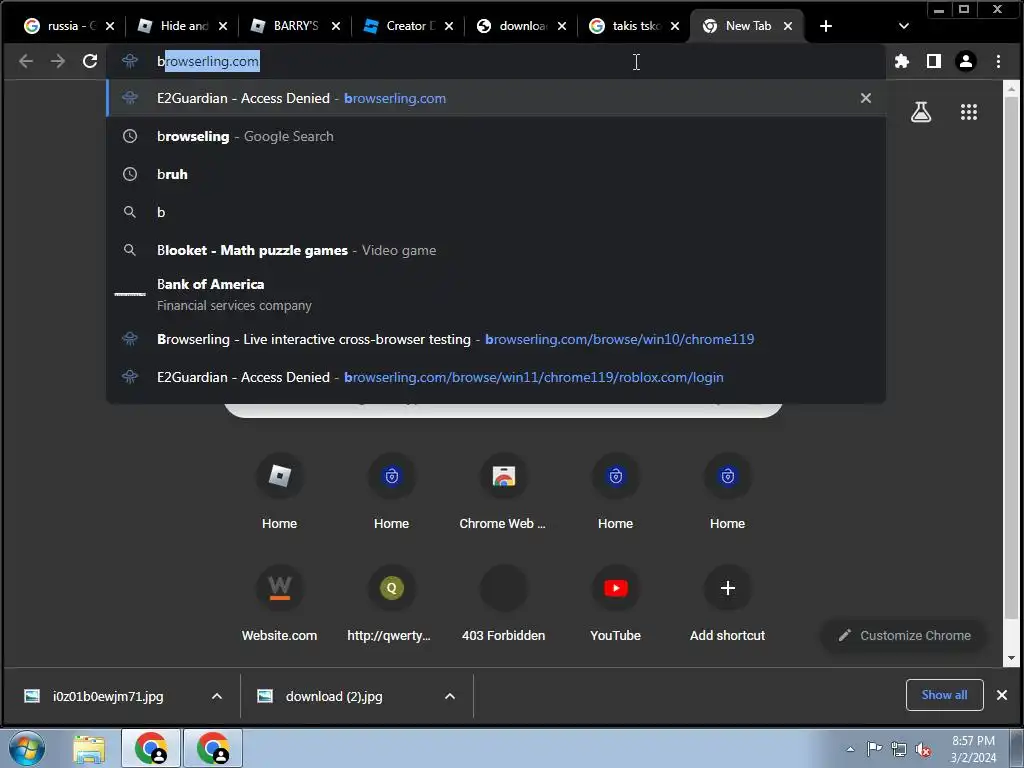Screen dimensions: 1024x768
Task: Open the Chrome Labs flask icon
Action: [921, 112]
